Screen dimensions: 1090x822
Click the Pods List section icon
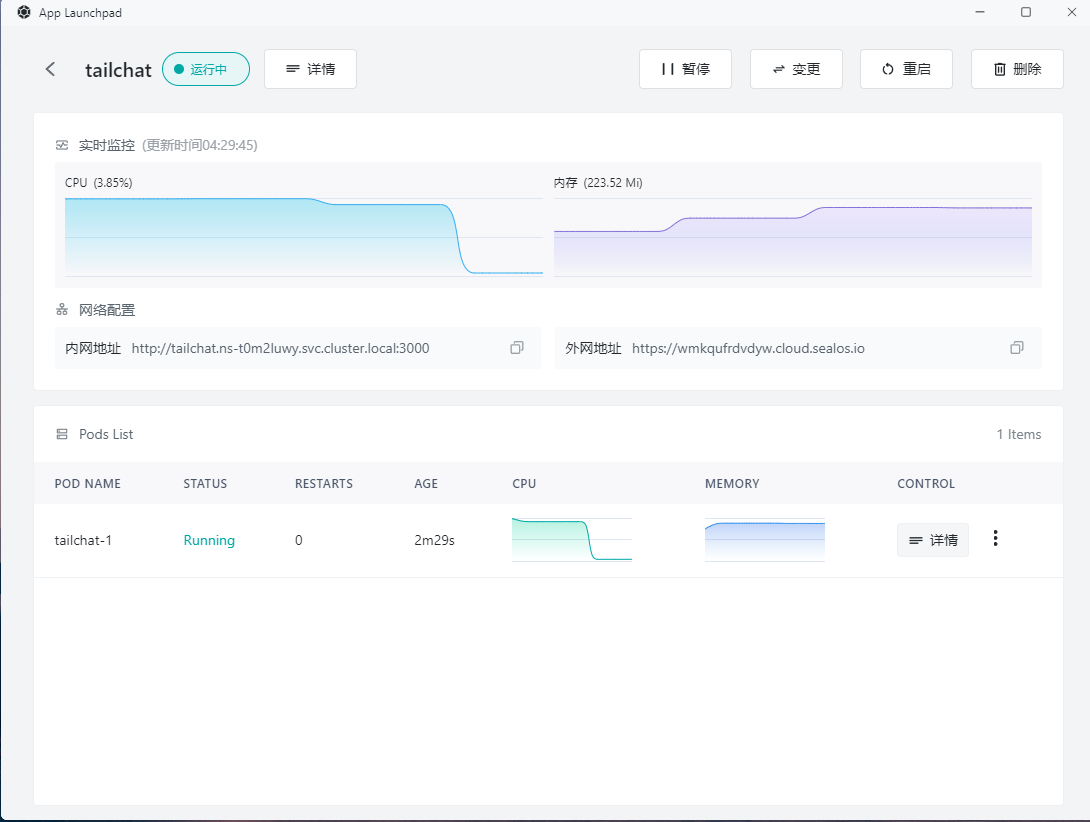coord(62,434)
